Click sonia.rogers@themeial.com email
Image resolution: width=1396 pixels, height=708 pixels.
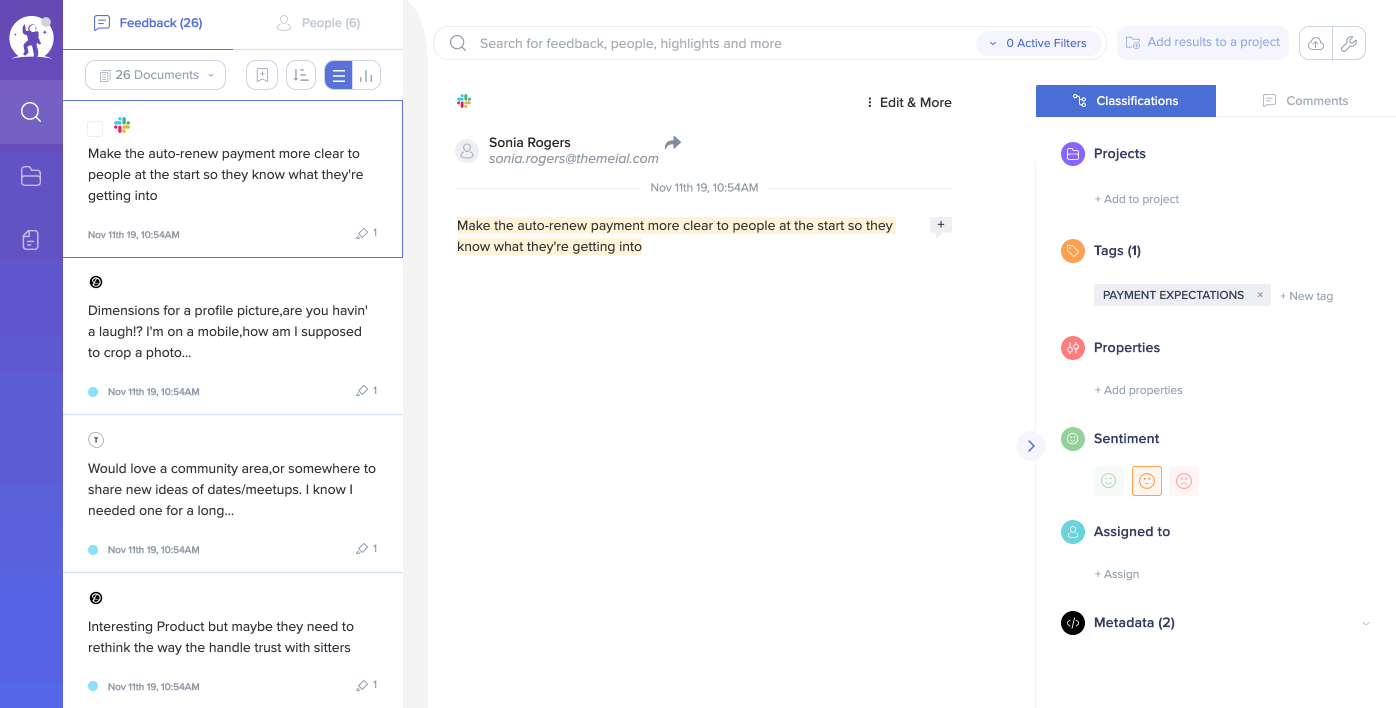[x=574, y=159]
